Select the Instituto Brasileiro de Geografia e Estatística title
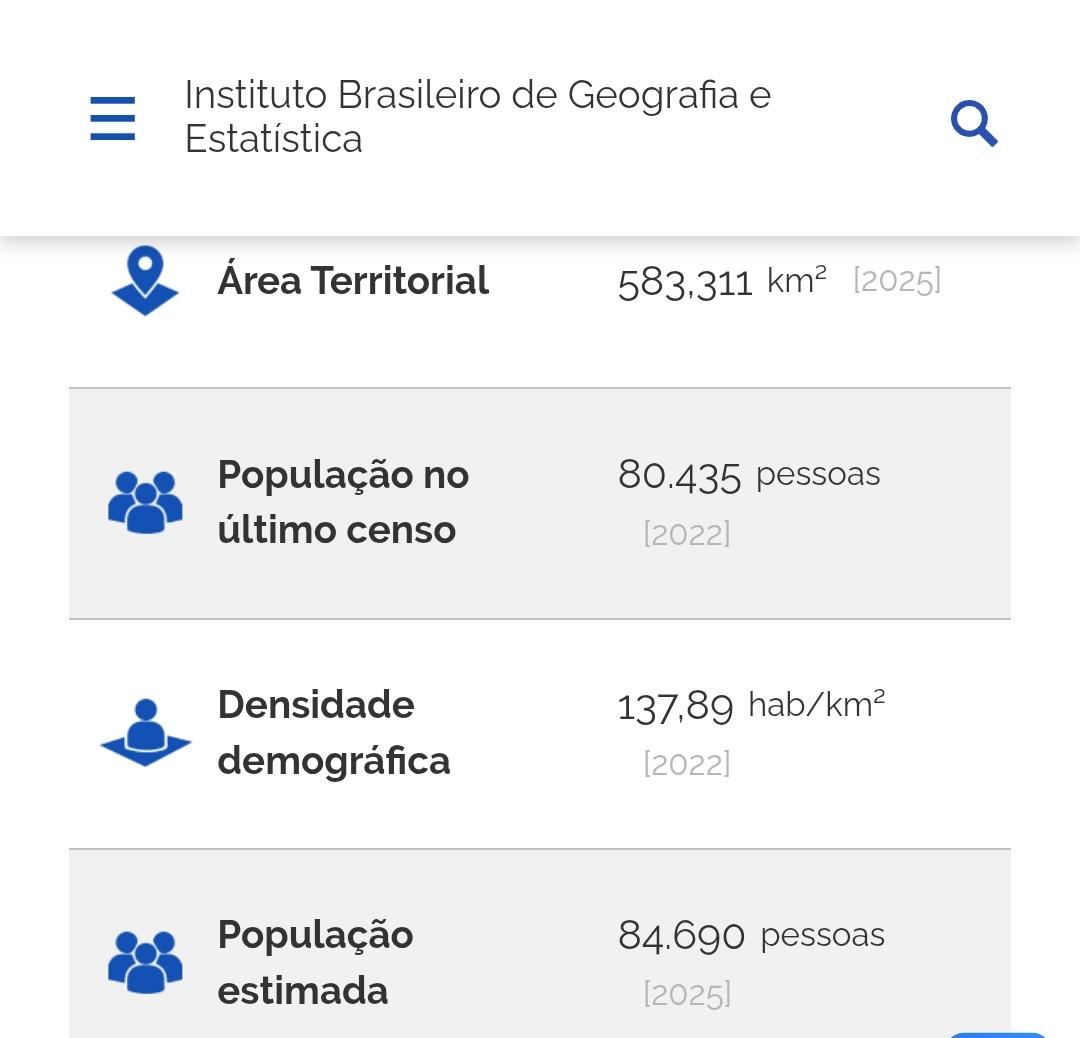 [477, 116]
